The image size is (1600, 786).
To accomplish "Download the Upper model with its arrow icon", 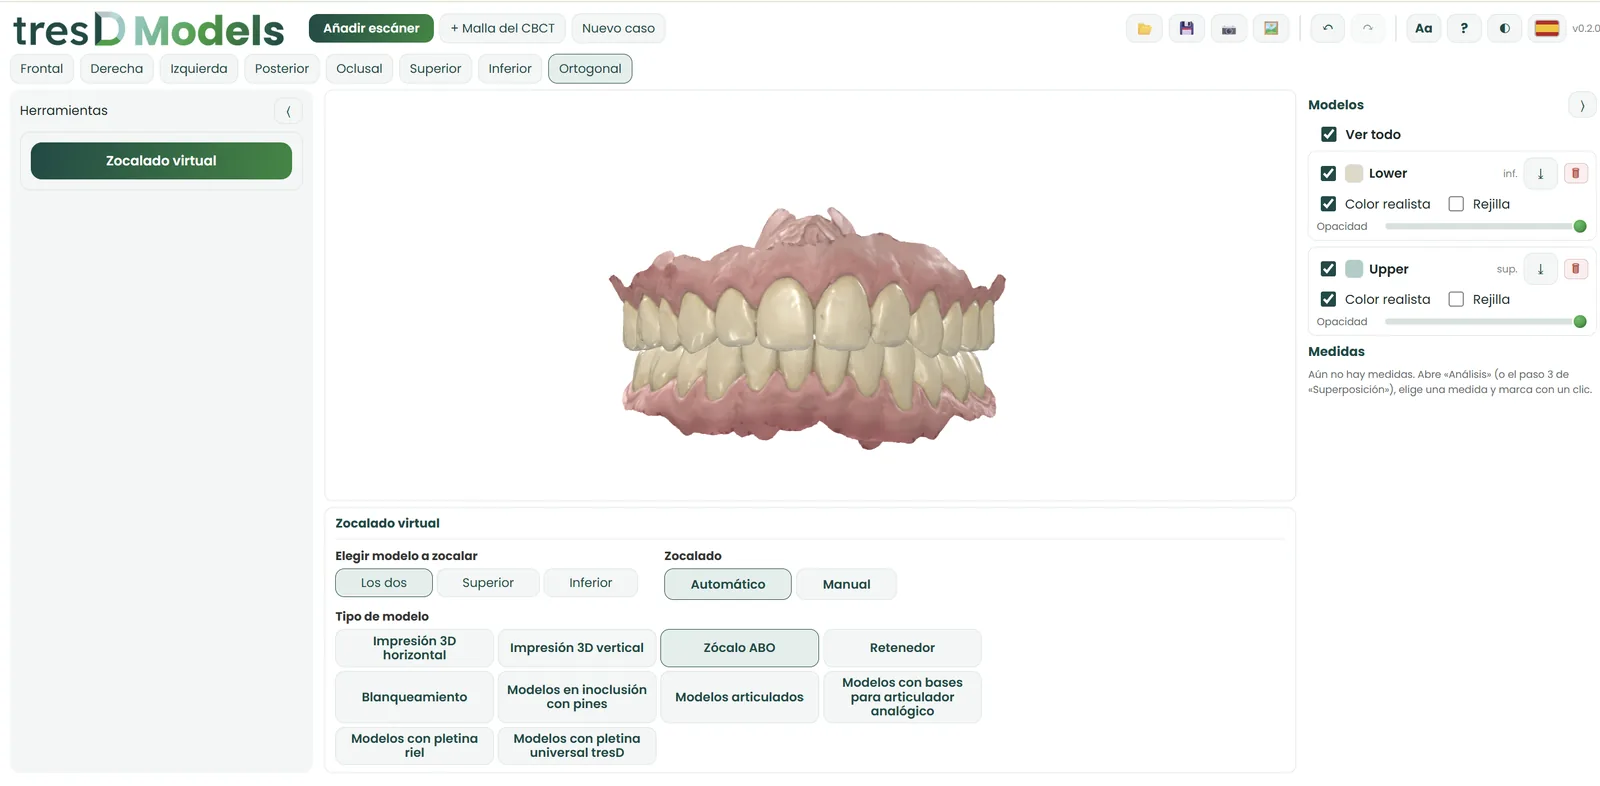I will coord(1540,269).
